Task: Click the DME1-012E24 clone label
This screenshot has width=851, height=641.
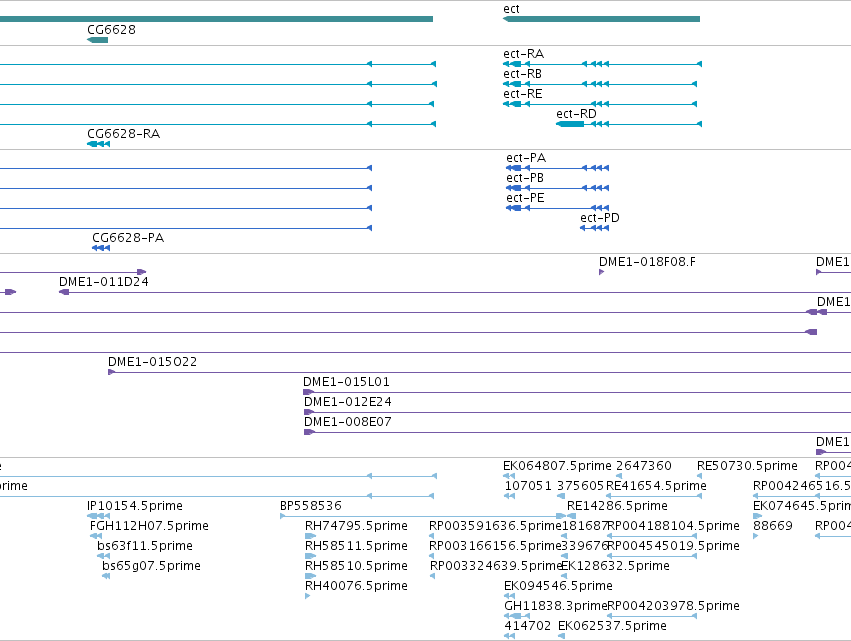Action: click(347, 402)
